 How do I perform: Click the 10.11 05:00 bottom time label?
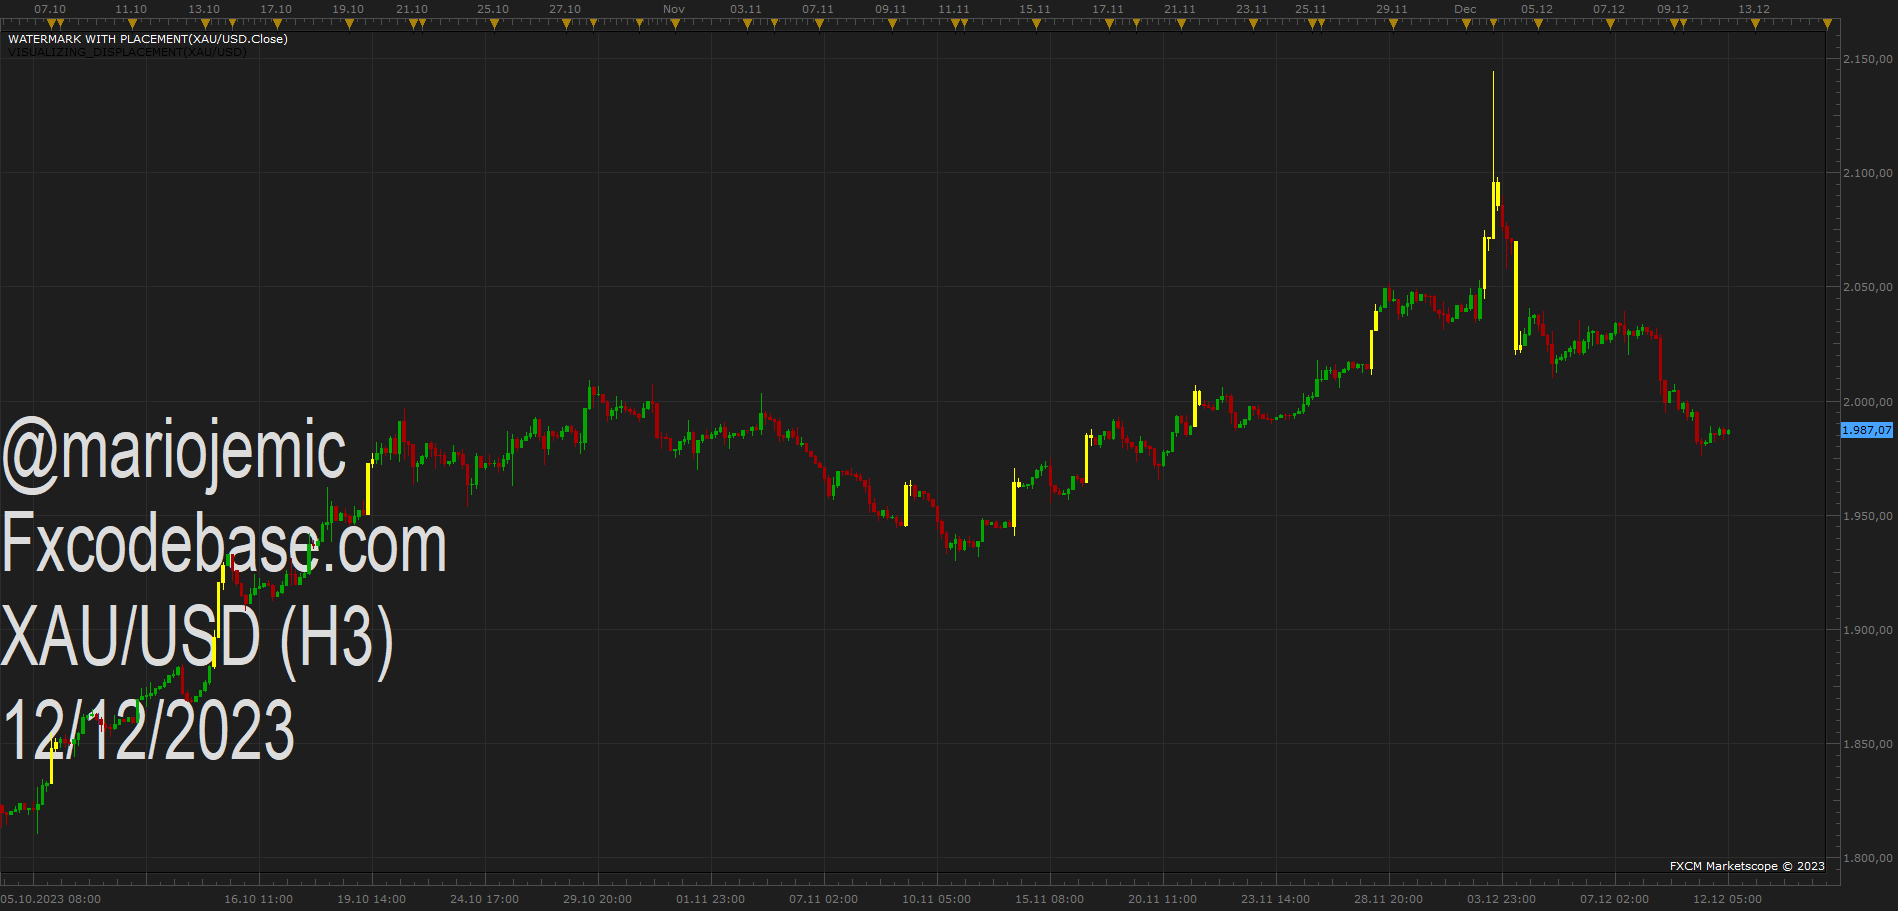tap(936, 899)
